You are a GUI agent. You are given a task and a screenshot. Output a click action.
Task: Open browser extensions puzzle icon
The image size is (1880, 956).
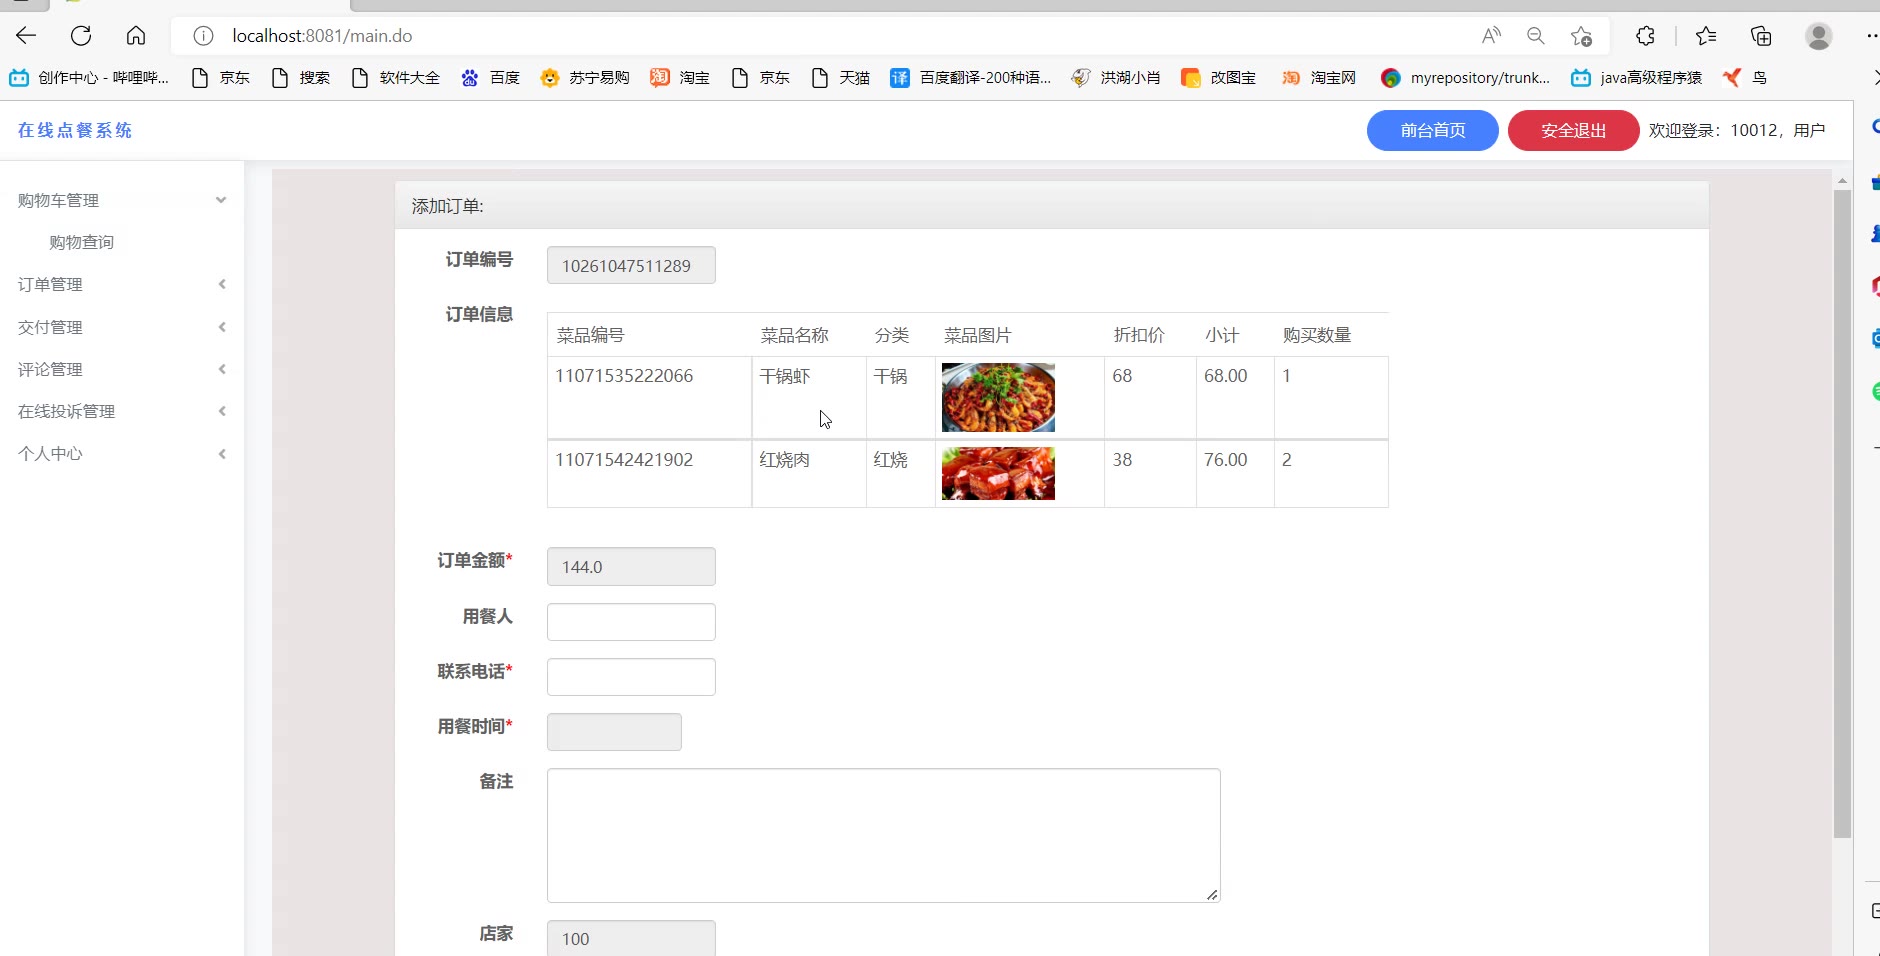1645,36
